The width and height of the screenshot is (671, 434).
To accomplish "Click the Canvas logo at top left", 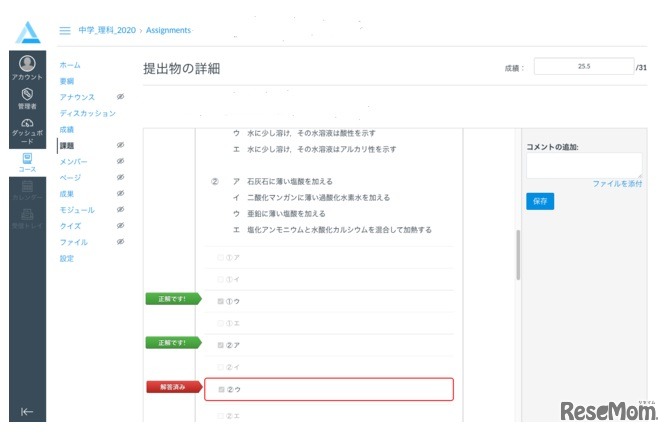I will tap(27, 31).
